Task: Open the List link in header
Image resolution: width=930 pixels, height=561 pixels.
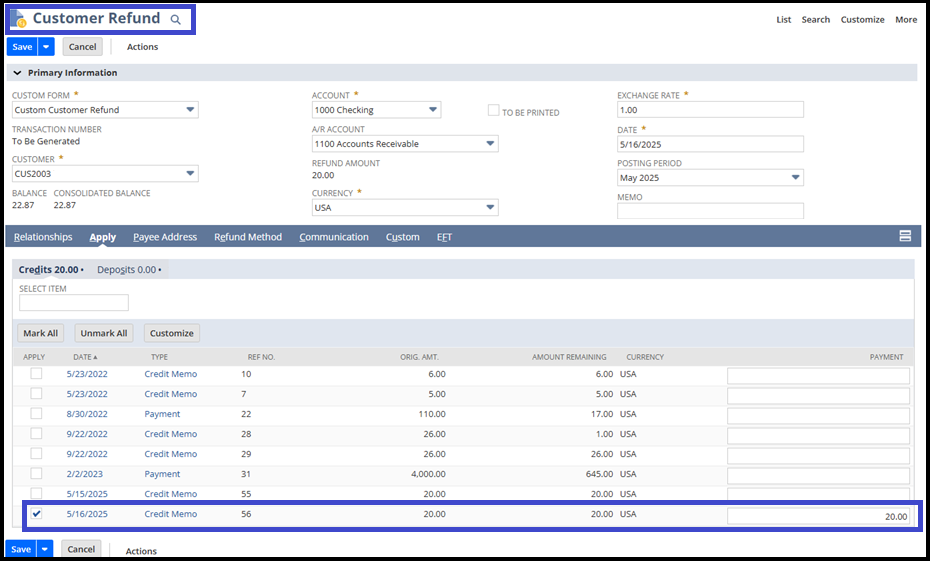Action: 784,20
